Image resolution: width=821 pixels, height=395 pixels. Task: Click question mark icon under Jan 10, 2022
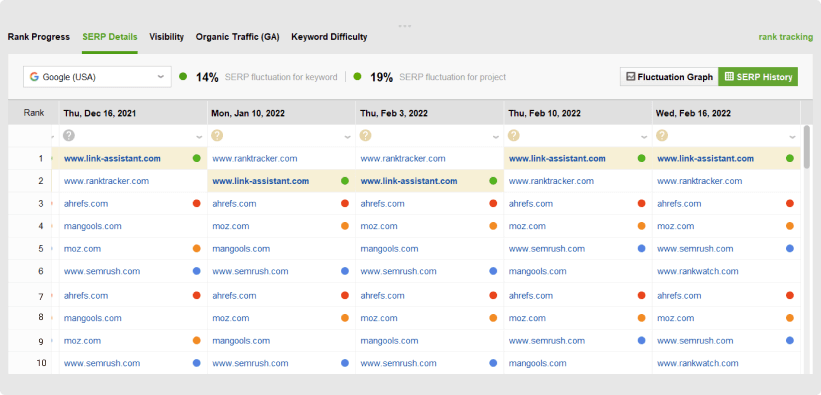click(217, 135)
